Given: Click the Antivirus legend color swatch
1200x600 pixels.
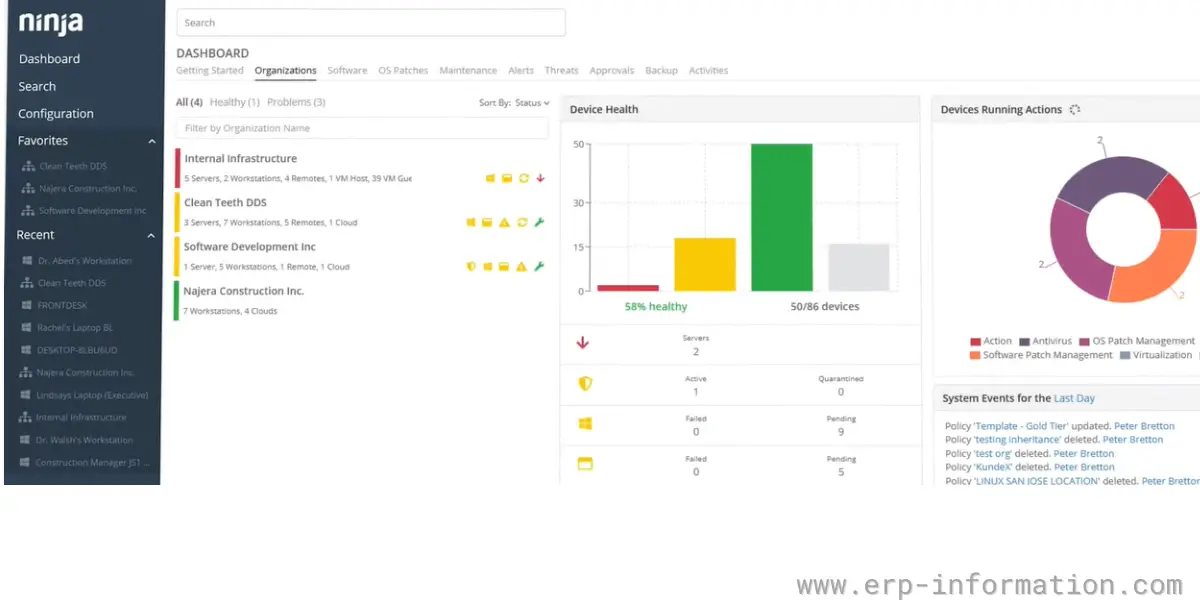Looking at the screenshot, I should 1024,341.
